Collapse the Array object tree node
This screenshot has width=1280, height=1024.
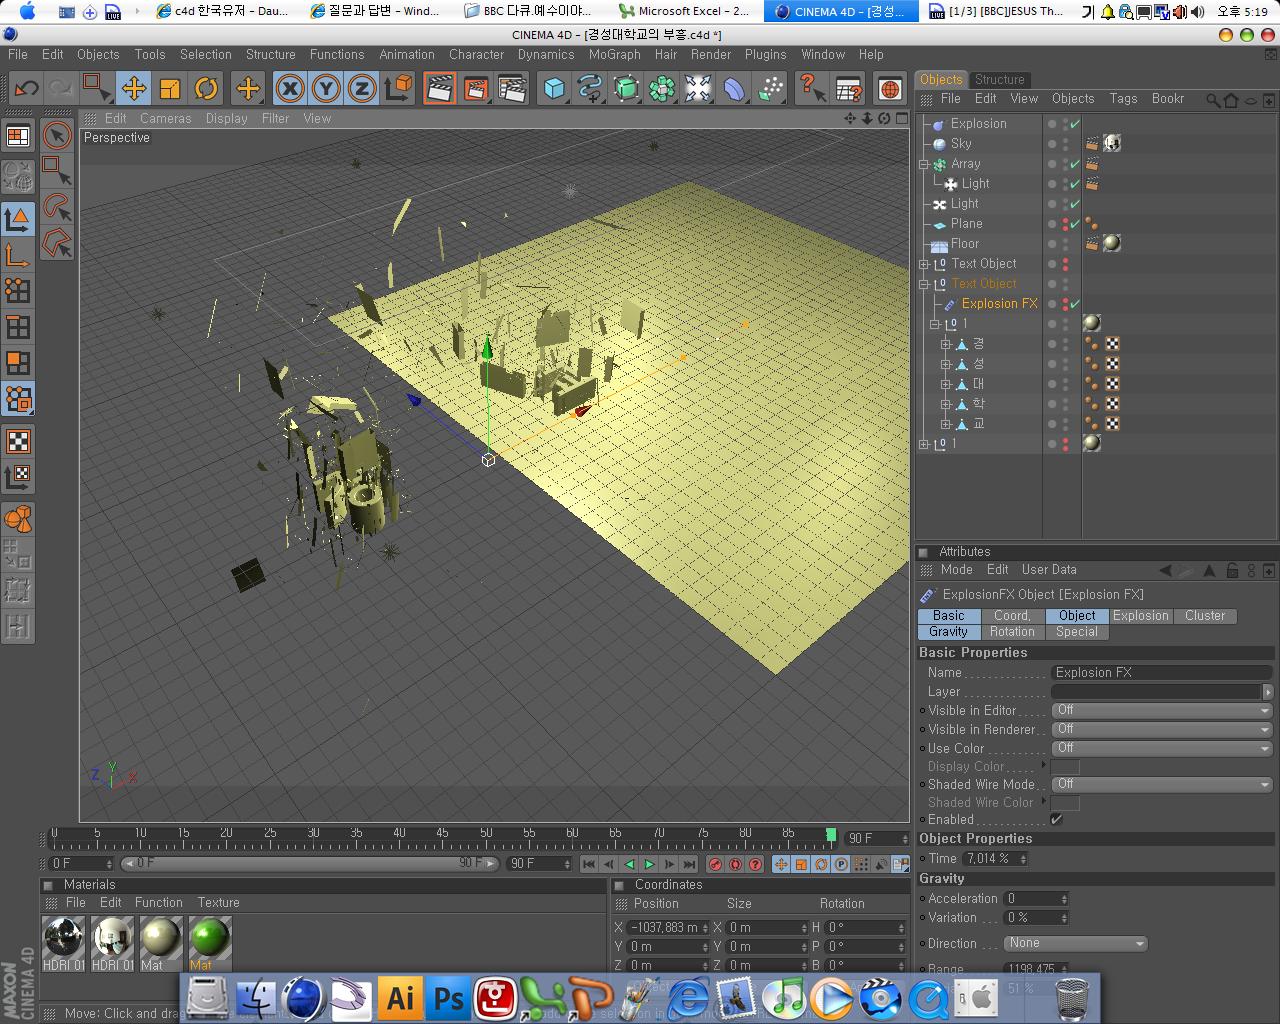925,164
